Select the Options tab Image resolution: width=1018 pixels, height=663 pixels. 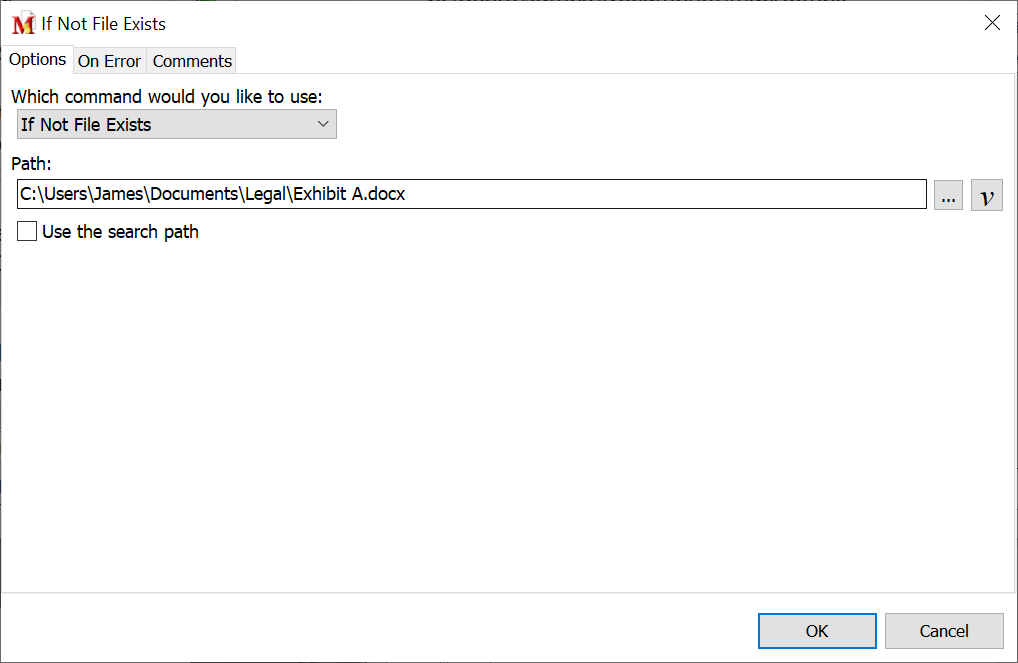pyautogui.click(x=37, y=60)
